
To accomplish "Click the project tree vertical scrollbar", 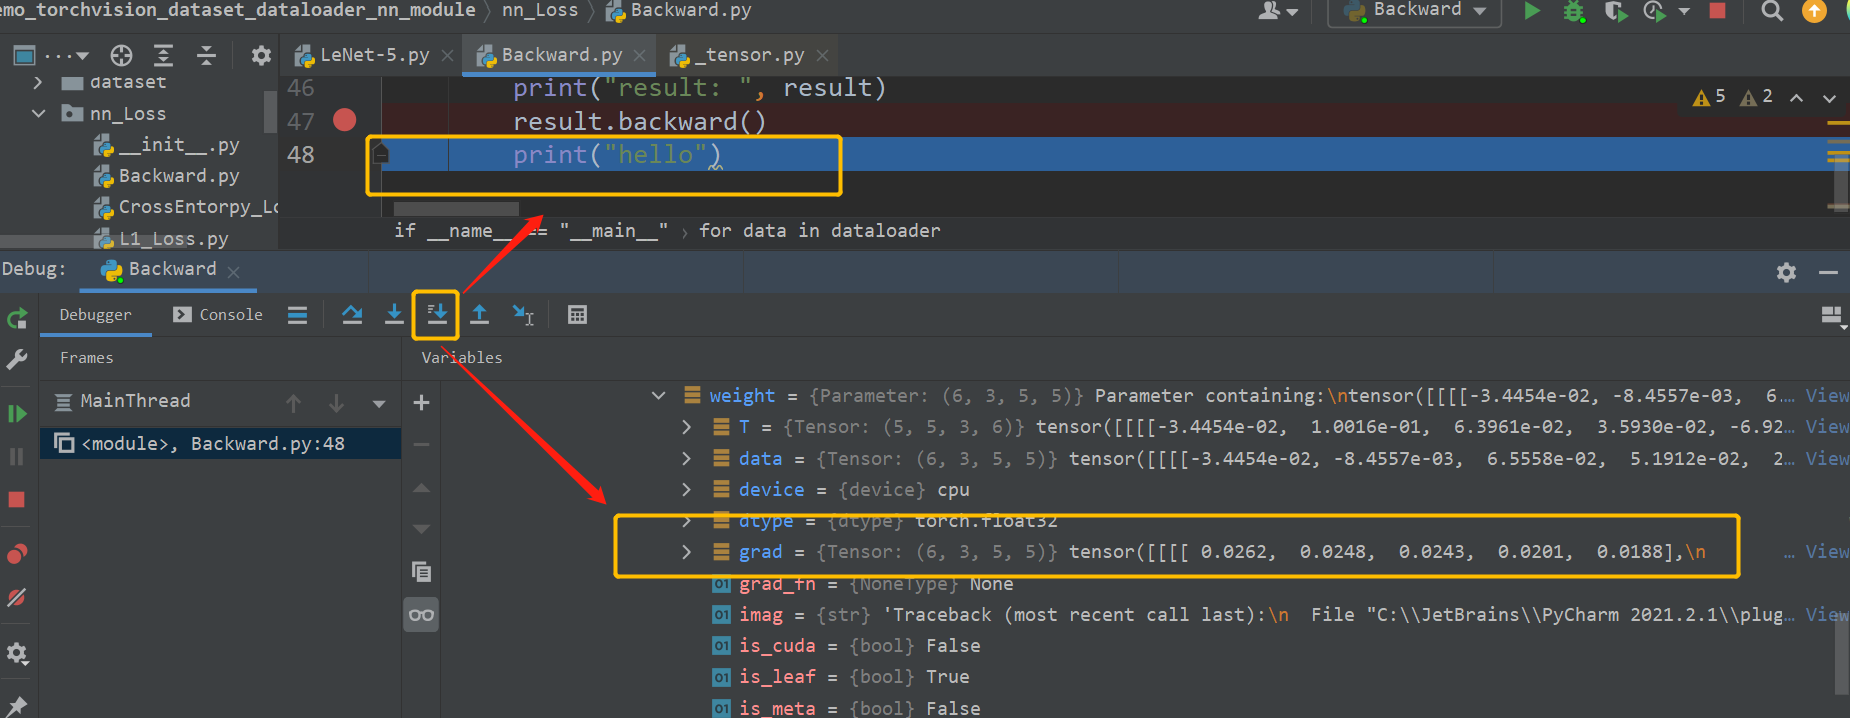I will coord(269,112).
